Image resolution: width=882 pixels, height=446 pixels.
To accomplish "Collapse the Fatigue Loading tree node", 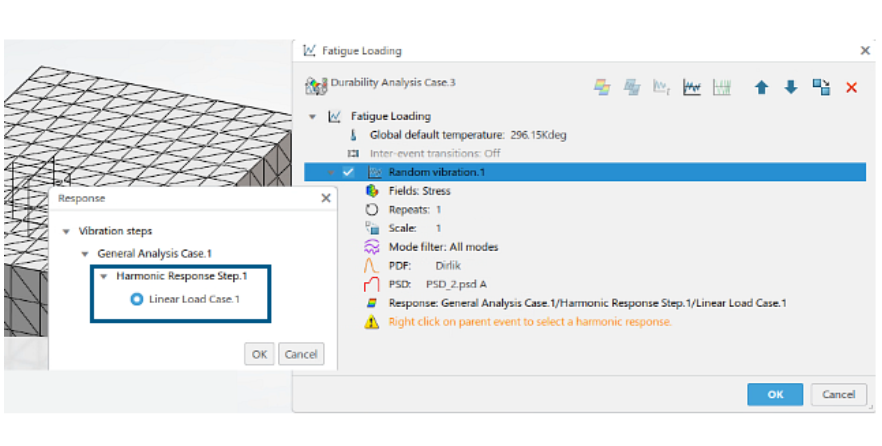I will click(313, 116).
